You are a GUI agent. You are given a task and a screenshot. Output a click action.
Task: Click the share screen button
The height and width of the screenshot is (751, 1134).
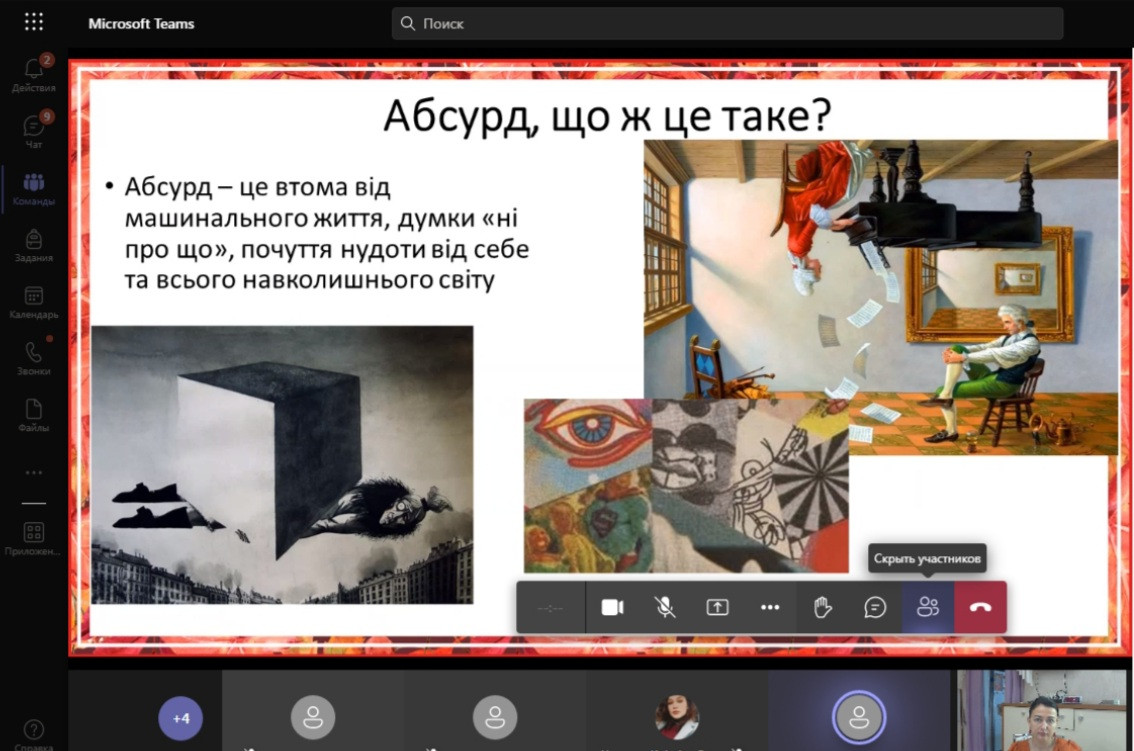(717, 607)
